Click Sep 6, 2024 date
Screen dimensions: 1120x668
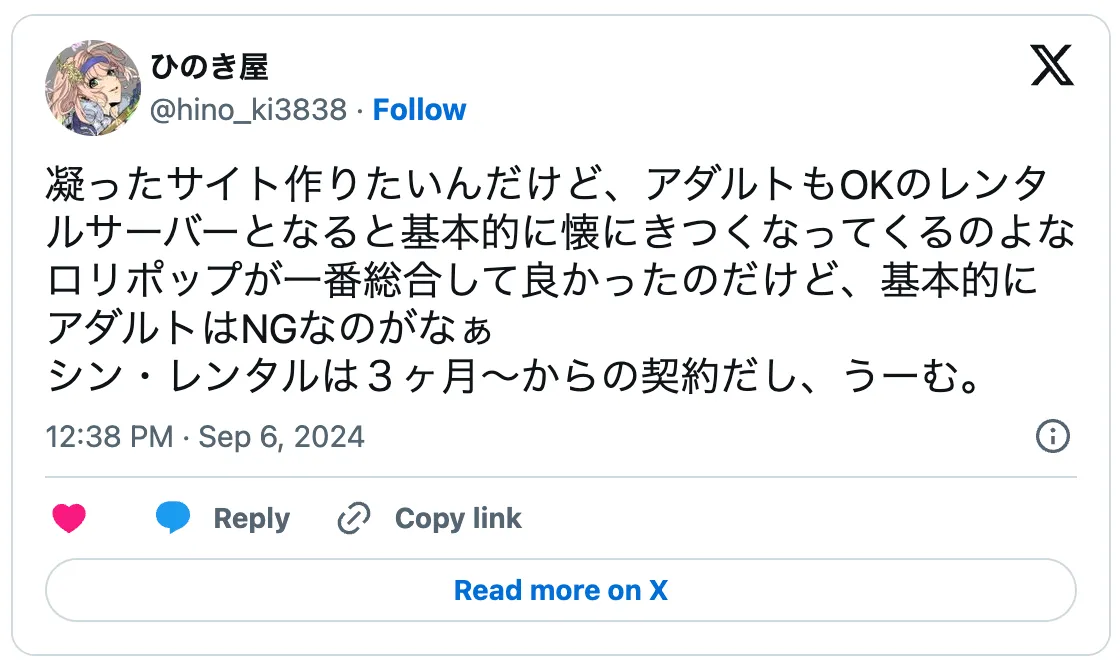[283, 437]
